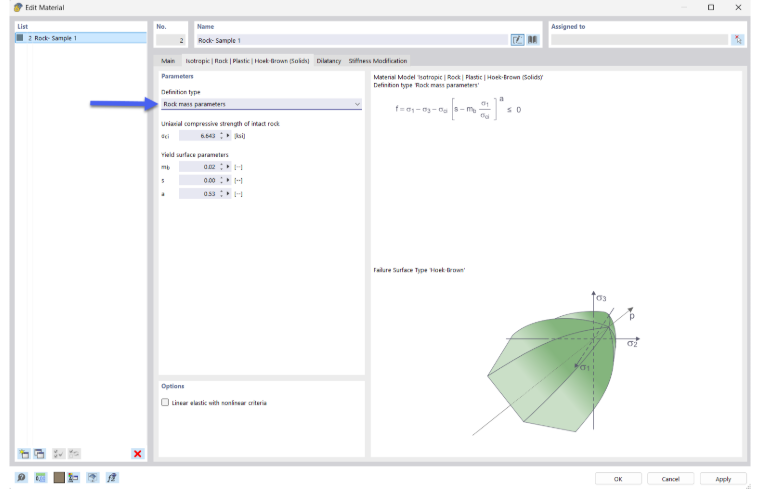This screenshot has height=489, width=760.
Task: Open the Stiffness Modification tab
Action: tap(378, 61)
